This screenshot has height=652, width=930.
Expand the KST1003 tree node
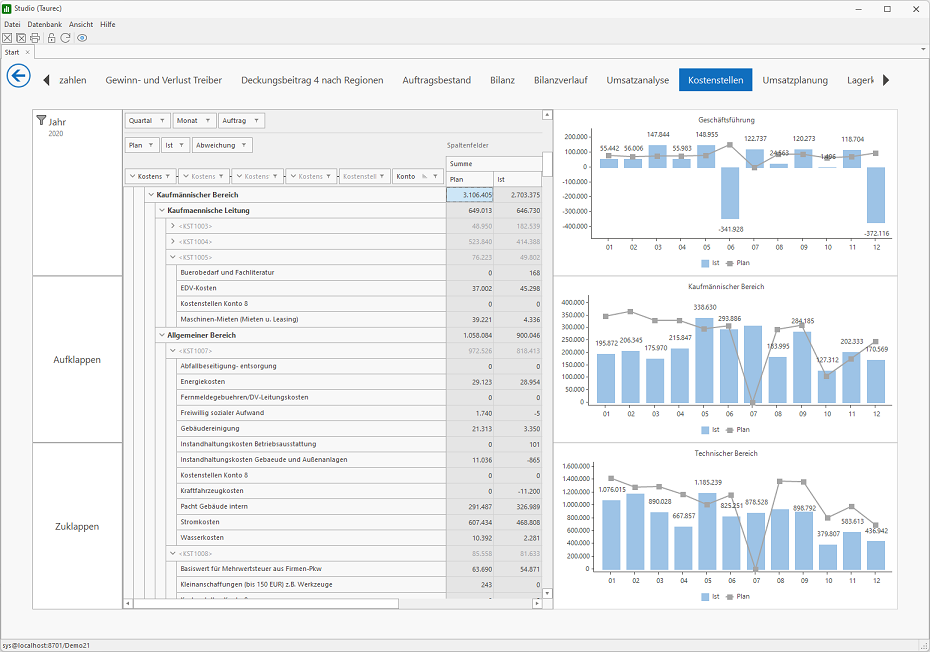point(173,226)
